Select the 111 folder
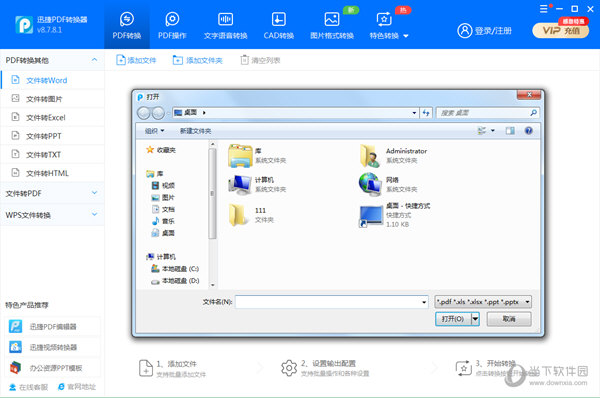 [x=251, y=215]
